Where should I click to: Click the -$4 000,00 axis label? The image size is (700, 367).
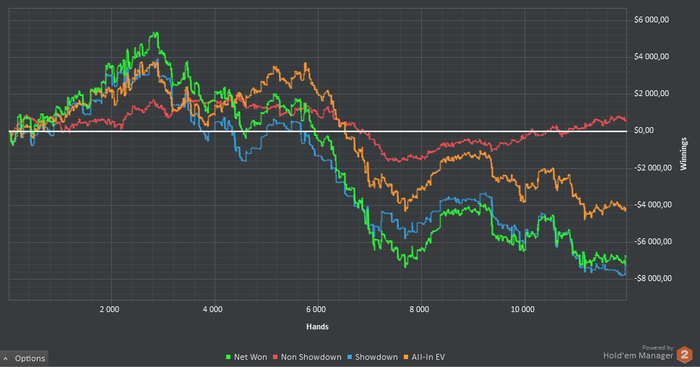click(x=653, y=204)
